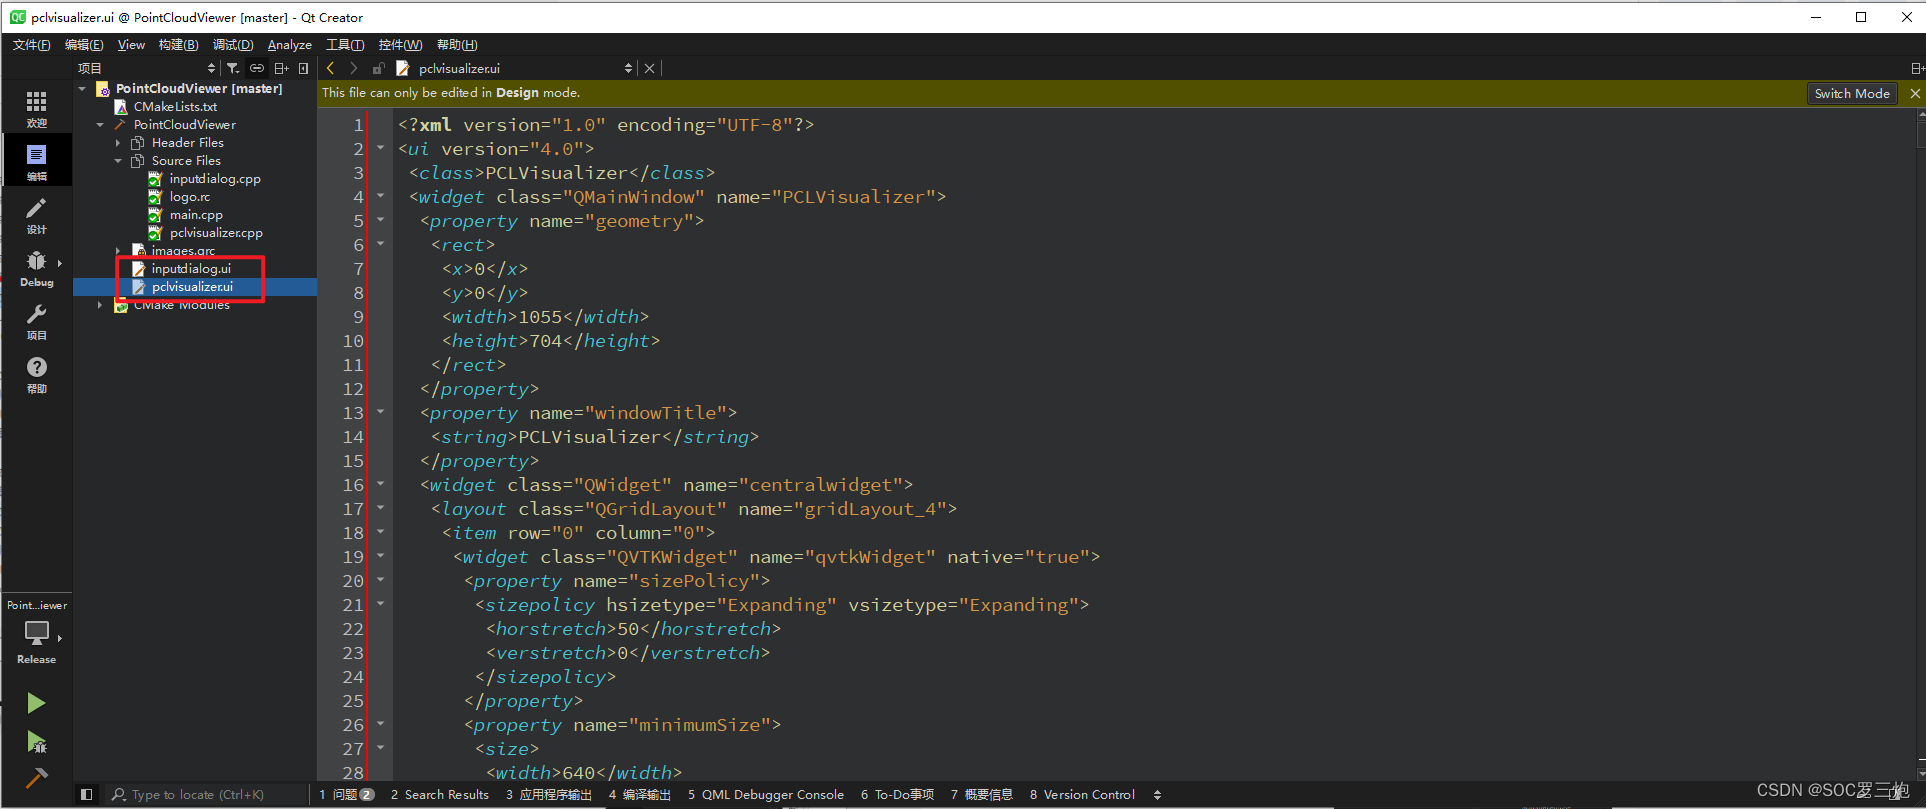Fold the ui element at line 2
1926x809 pixels.
click(380, 148)
